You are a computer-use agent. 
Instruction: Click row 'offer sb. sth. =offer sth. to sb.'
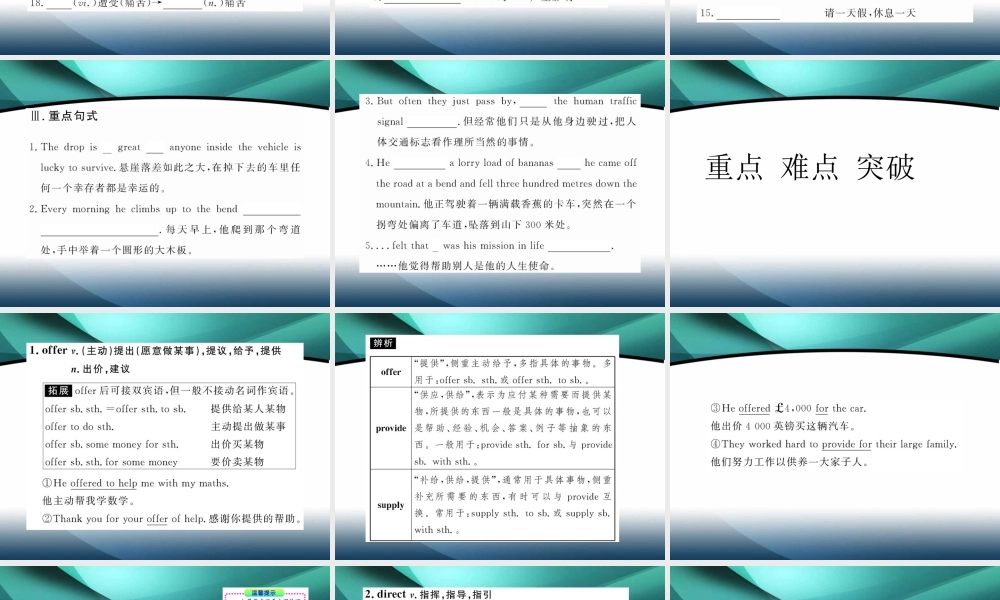tap(115, 409)
